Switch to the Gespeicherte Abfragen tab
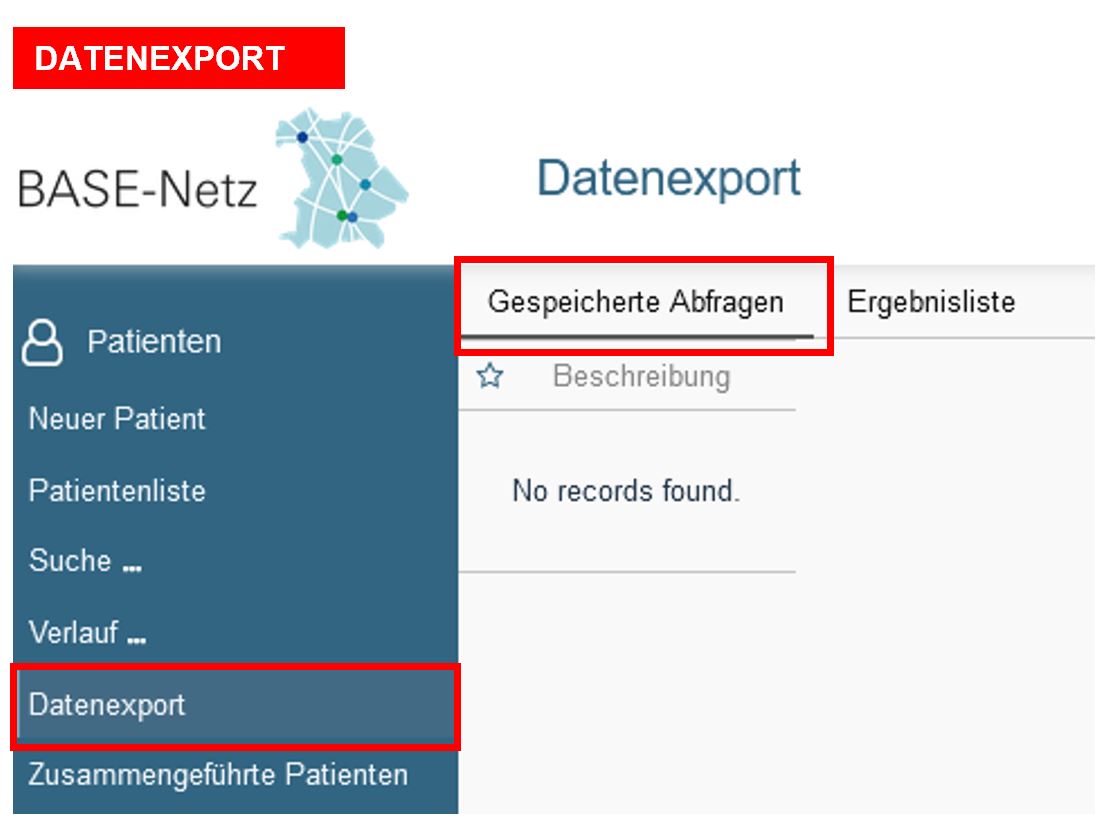This screenshot has width=1114, height=821. click(x=636, y=303)
